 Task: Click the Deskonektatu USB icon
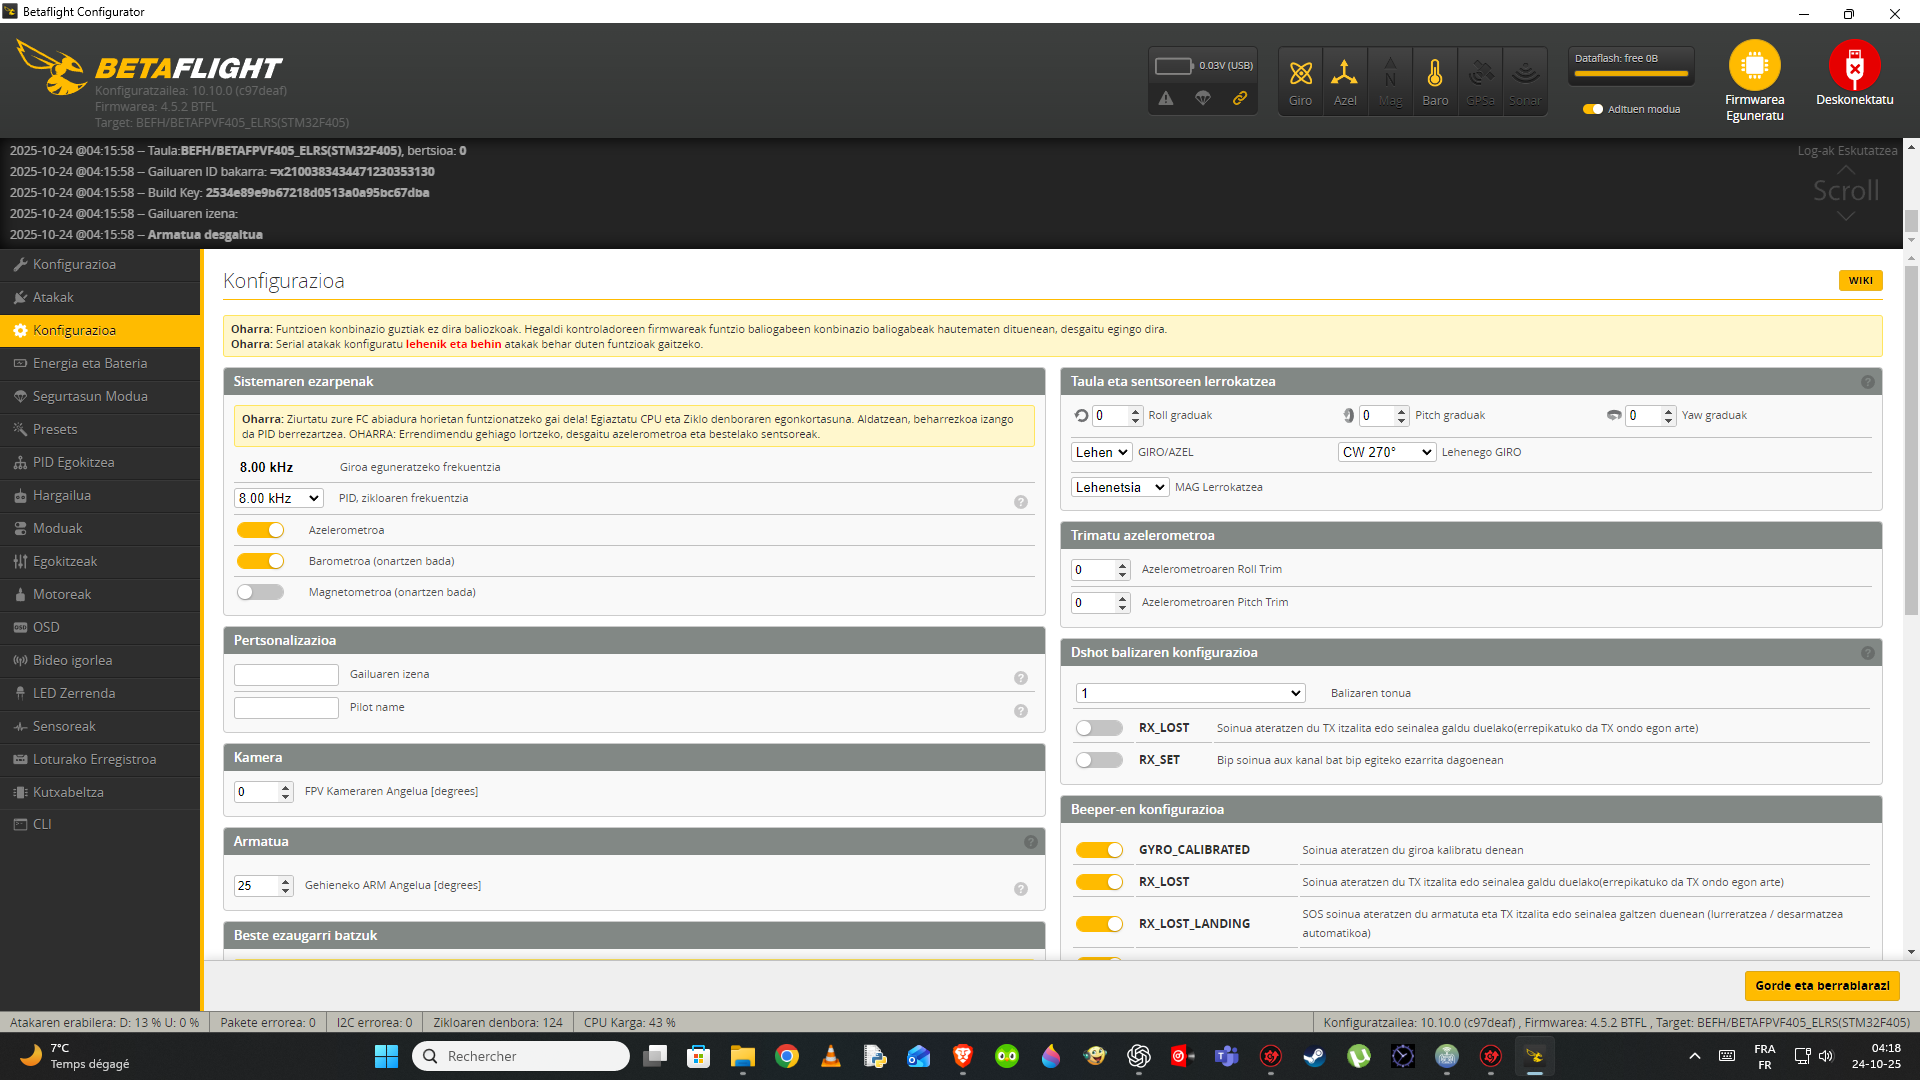1854,66
